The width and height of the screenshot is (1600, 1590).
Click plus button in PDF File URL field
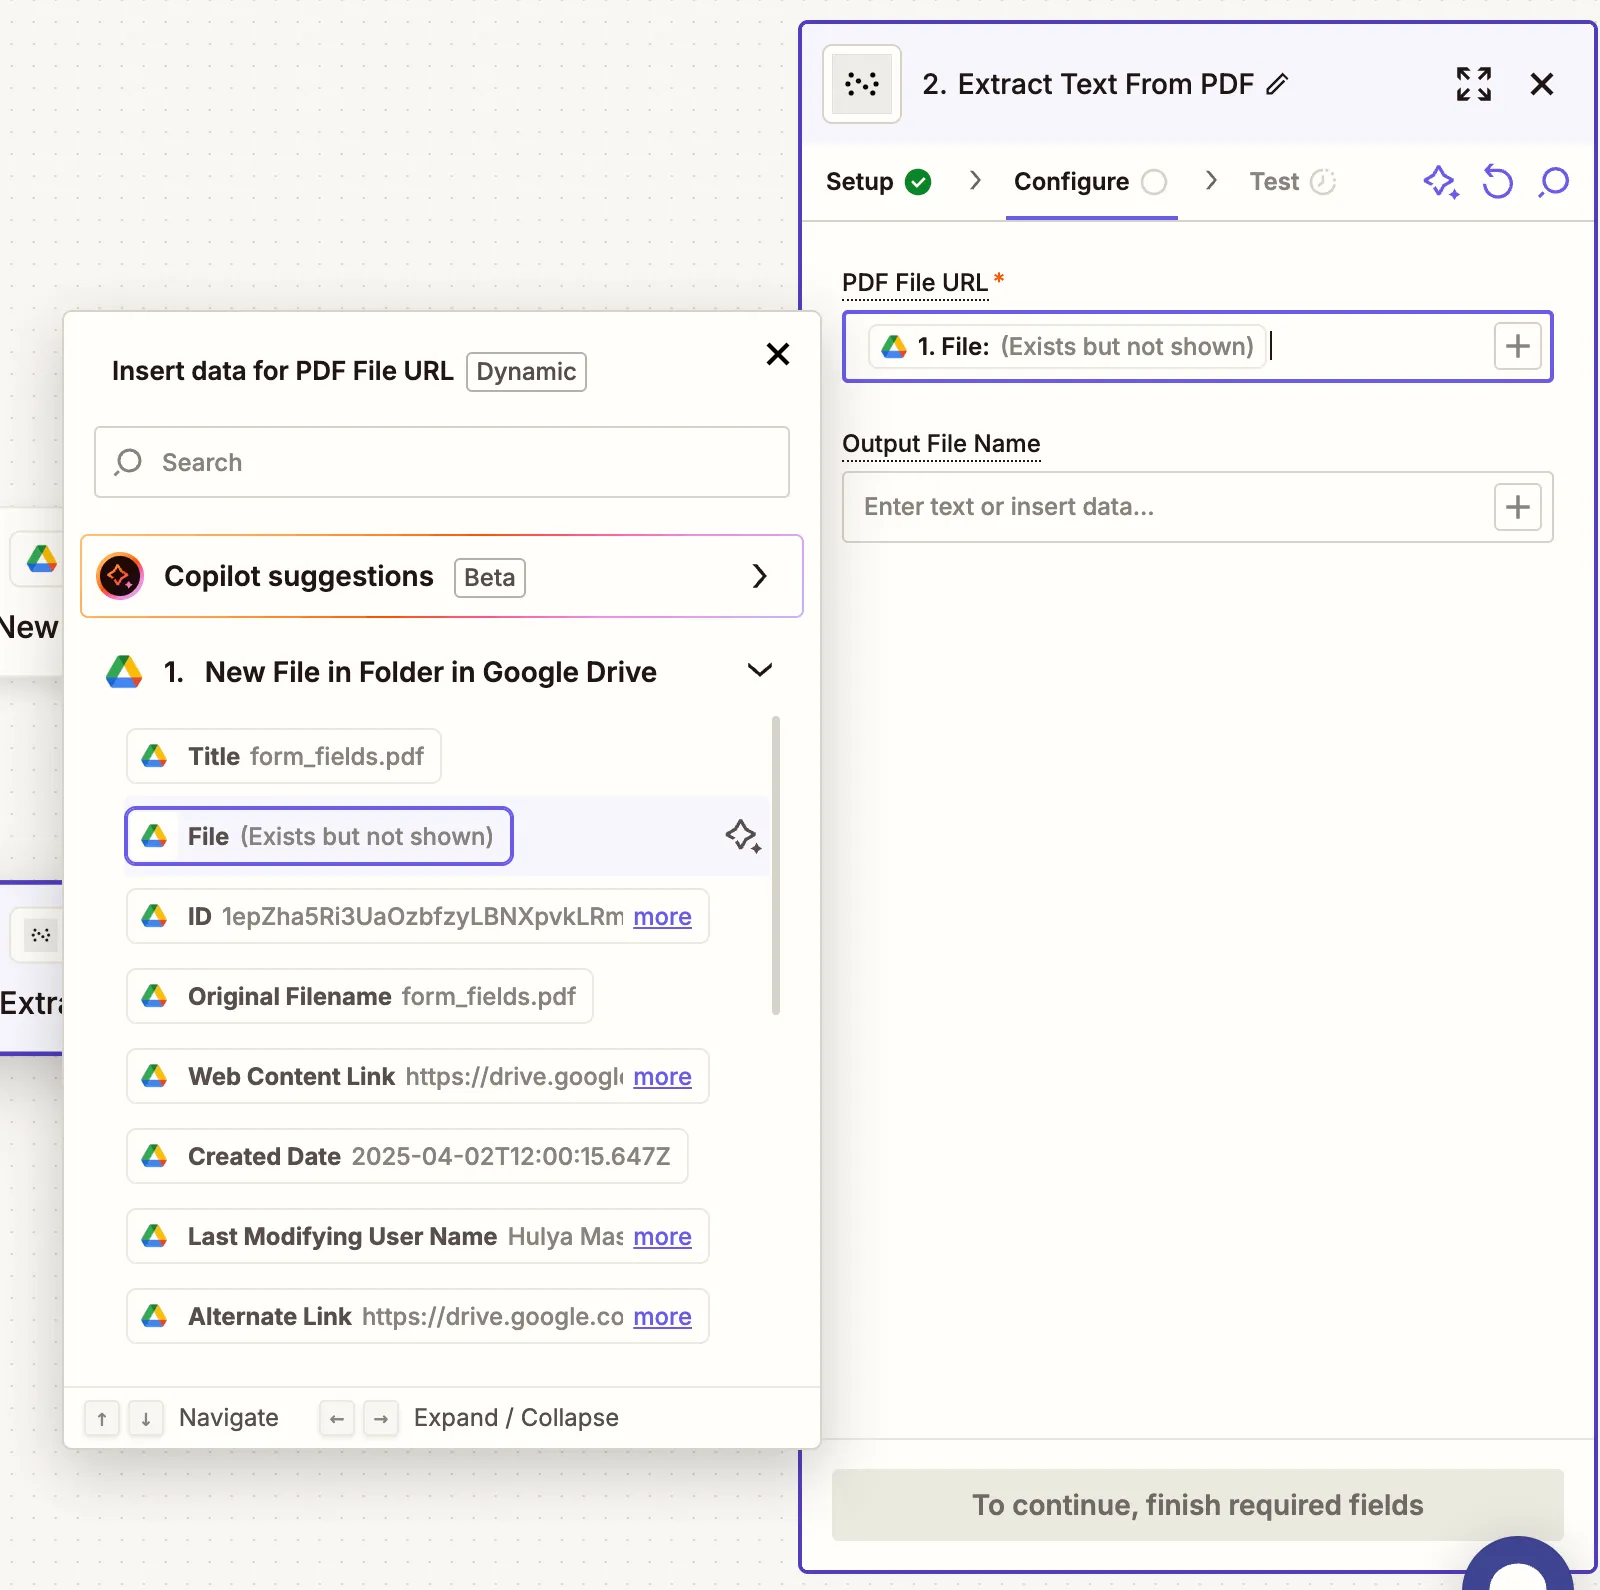point(1518,347)
